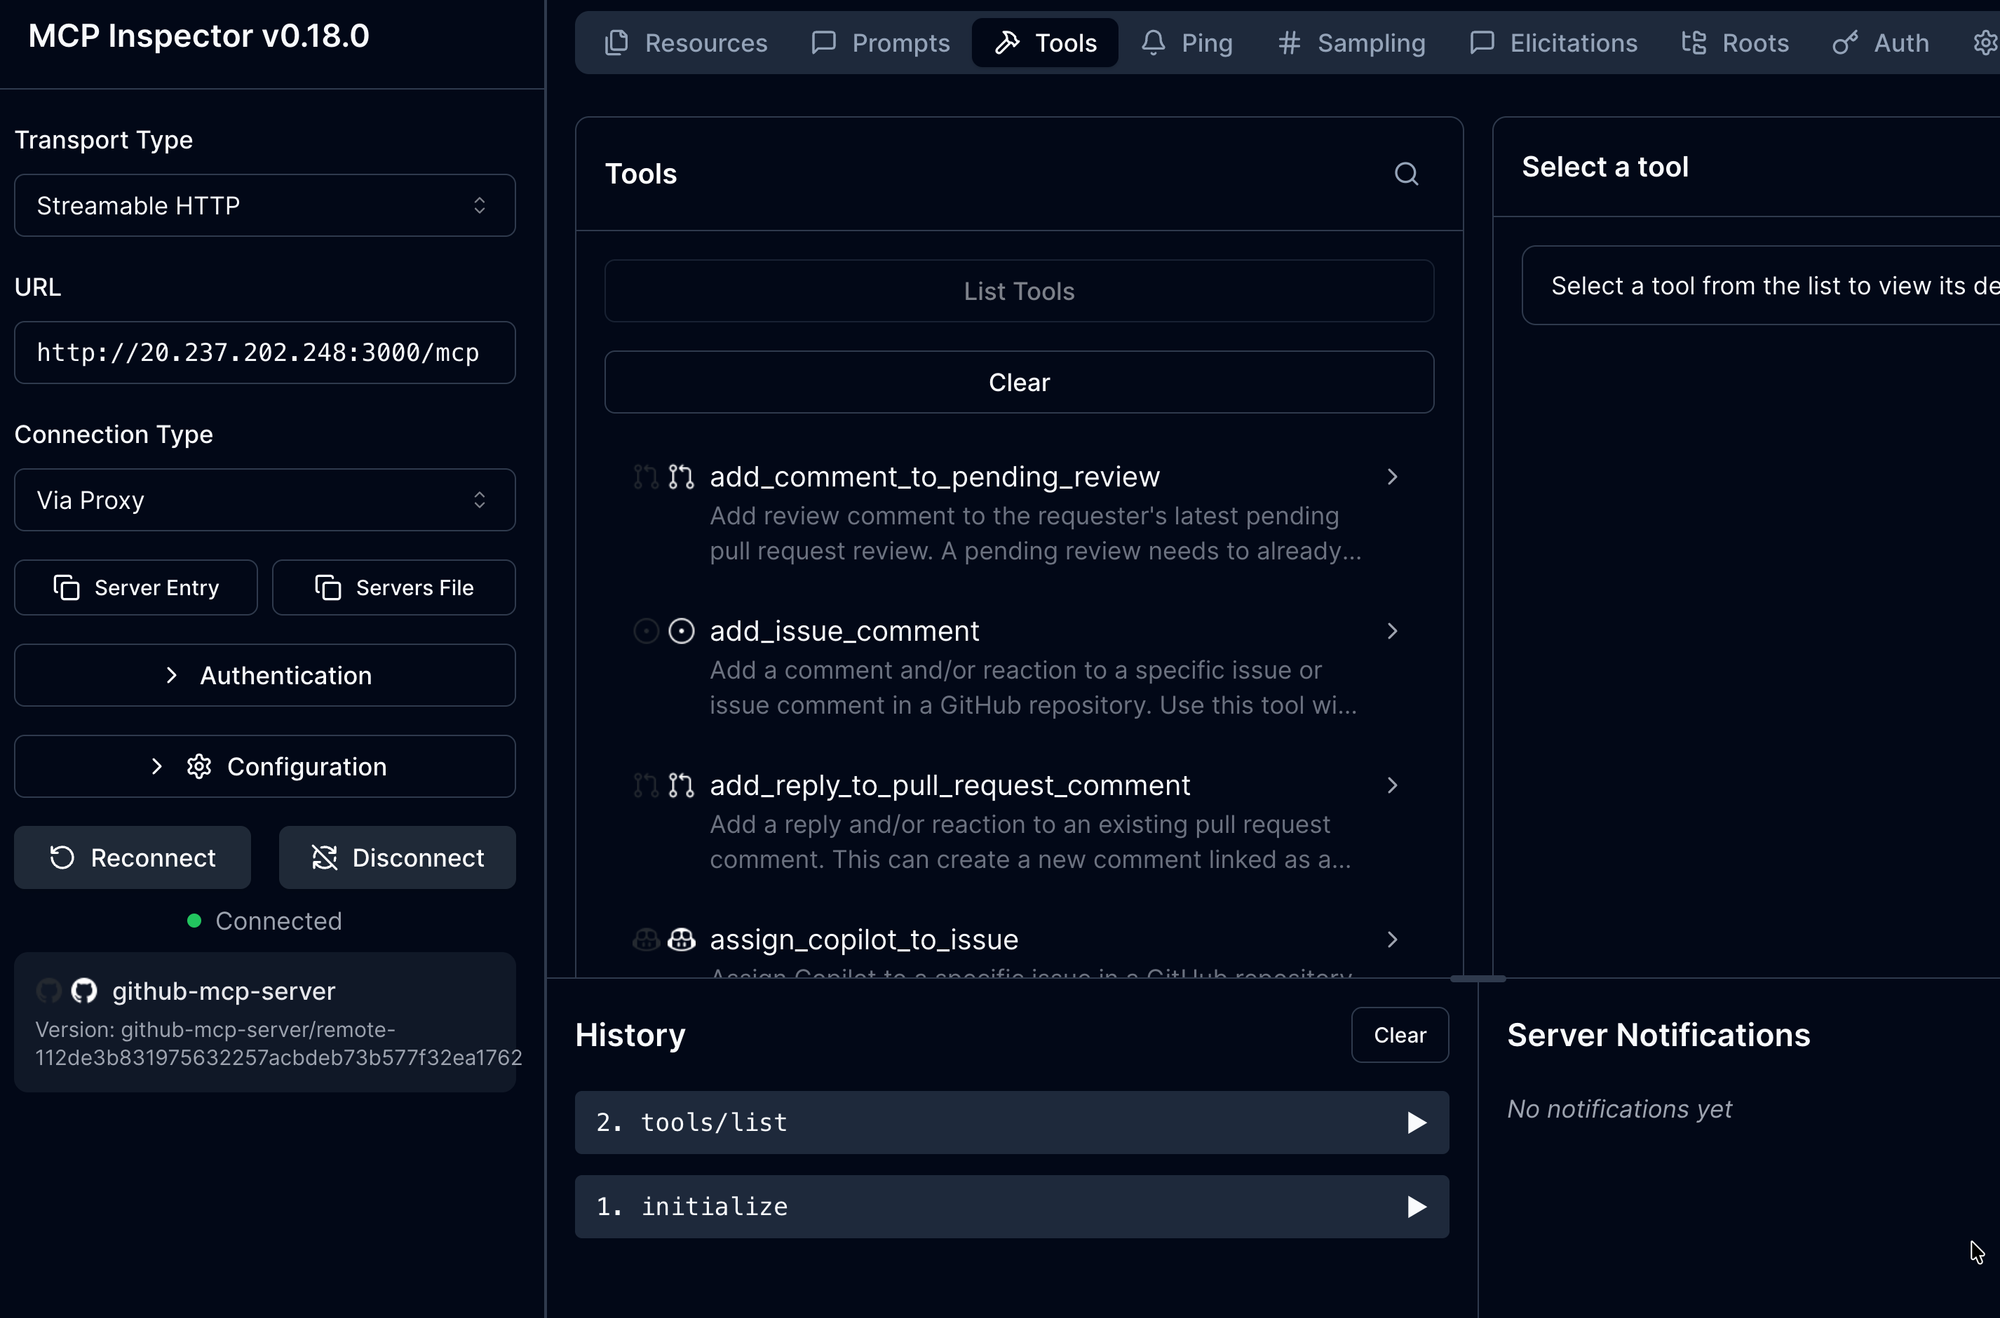Click the hammer icon on Tools tab
This screenshot has height=1318, width=2000.
tap(1007, 43)
